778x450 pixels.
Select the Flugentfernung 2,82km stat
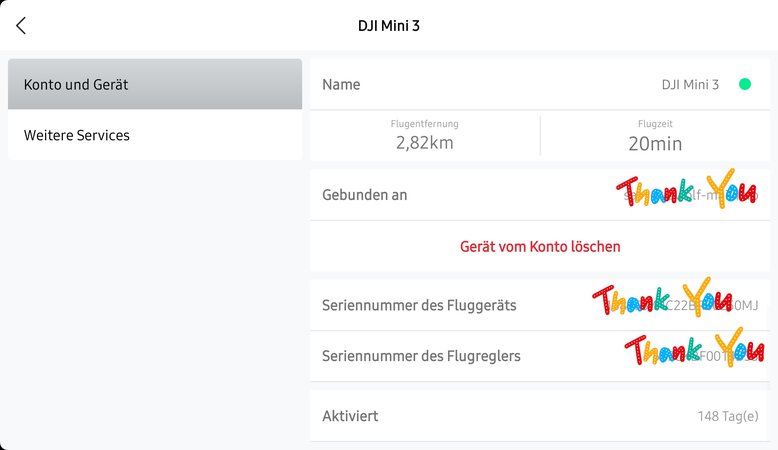[x=425, y=136]
